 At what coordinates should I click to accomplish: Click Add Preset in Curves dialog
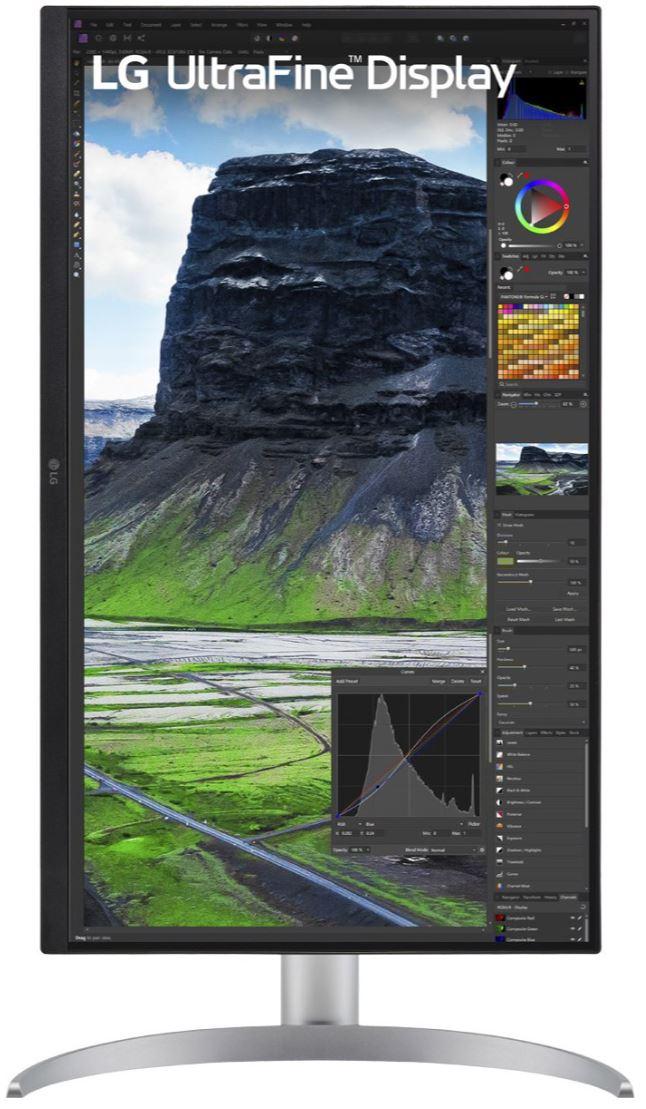point(347,681)
